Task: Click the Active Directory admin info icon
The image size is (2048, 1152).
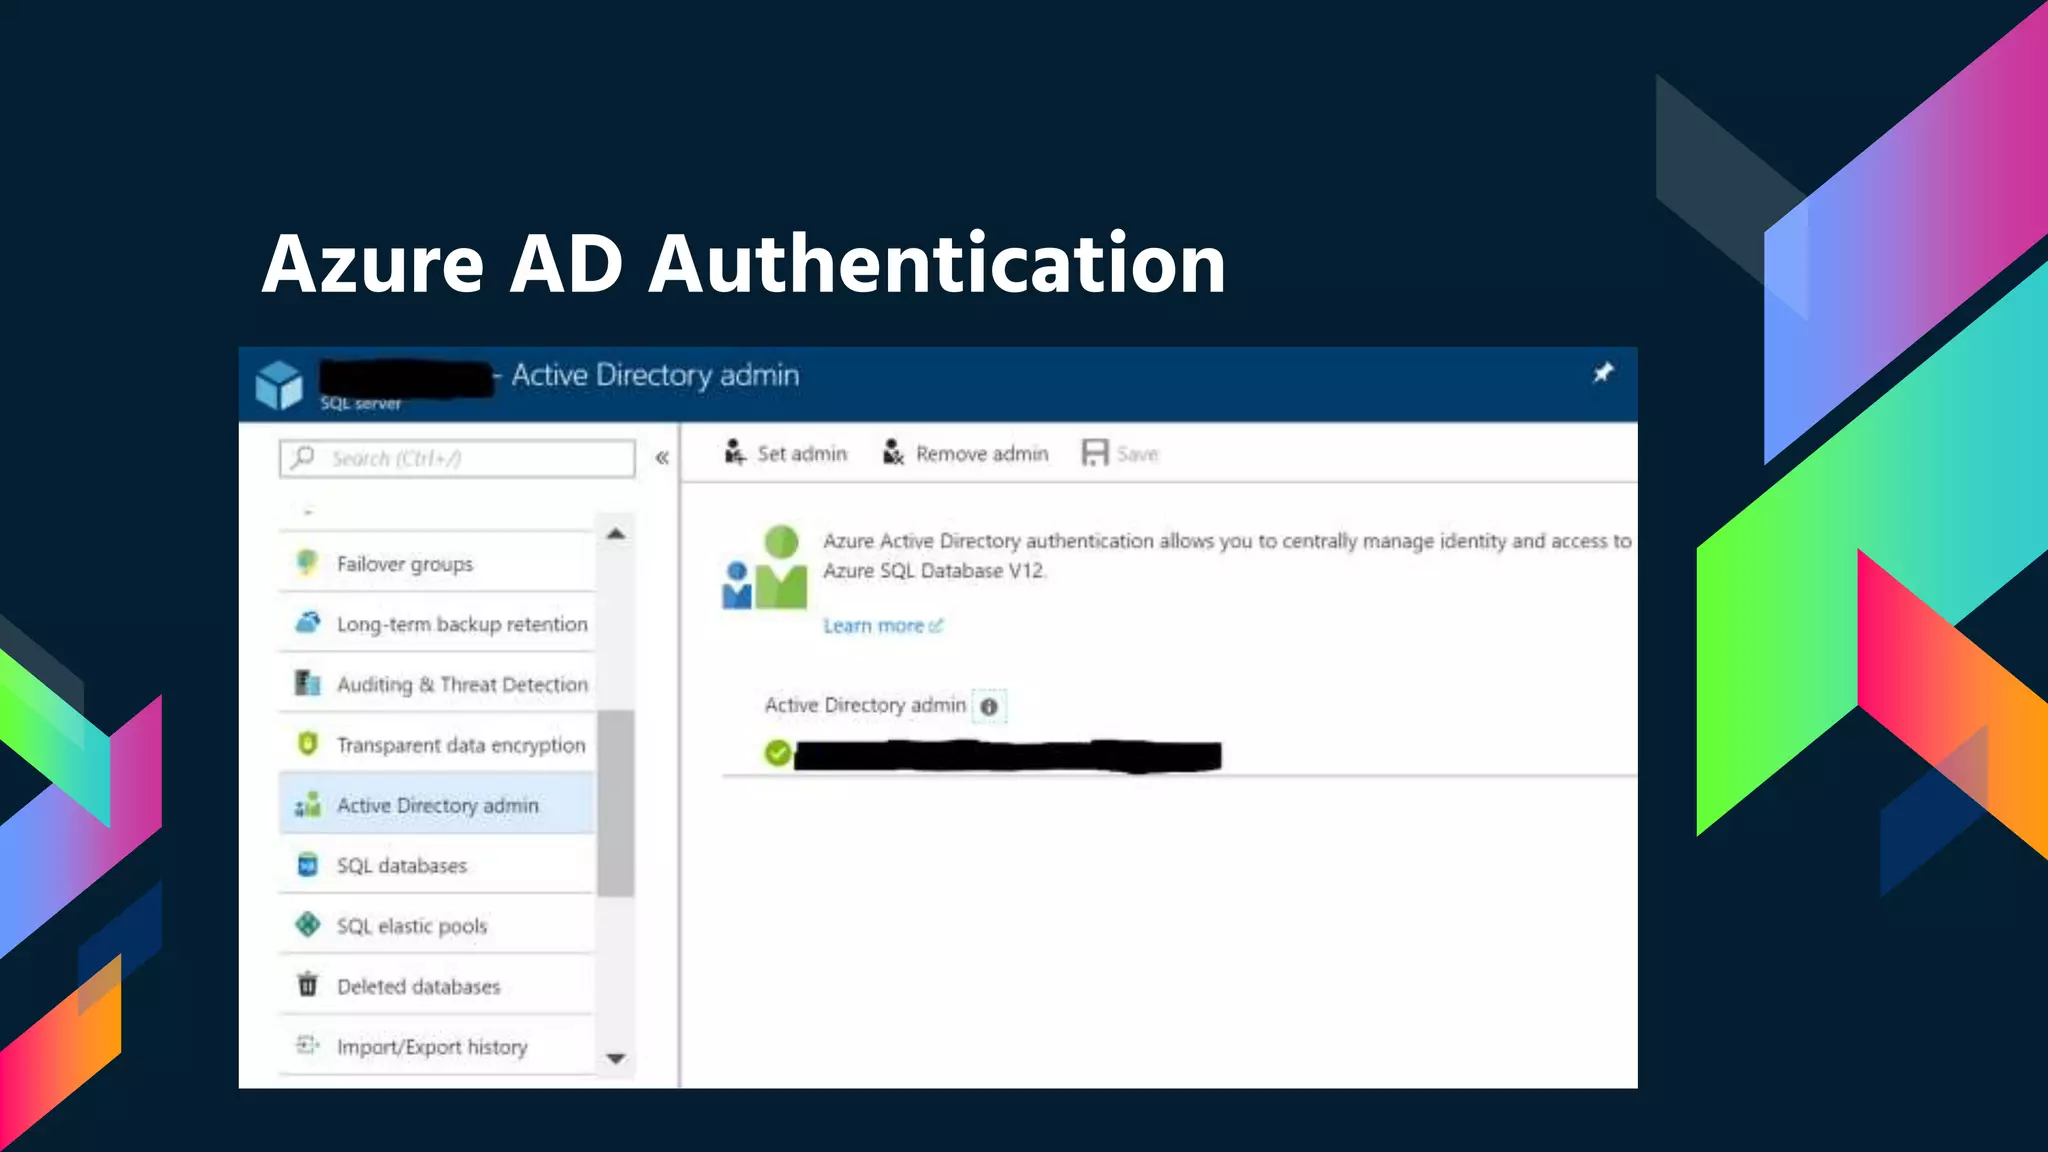Action: [989, 707]
